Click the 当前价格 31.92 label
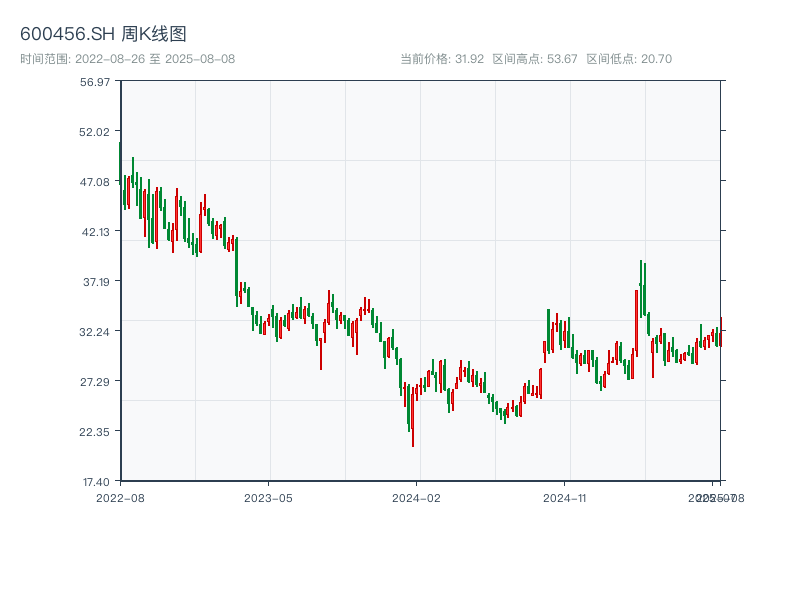 [441, 59]
